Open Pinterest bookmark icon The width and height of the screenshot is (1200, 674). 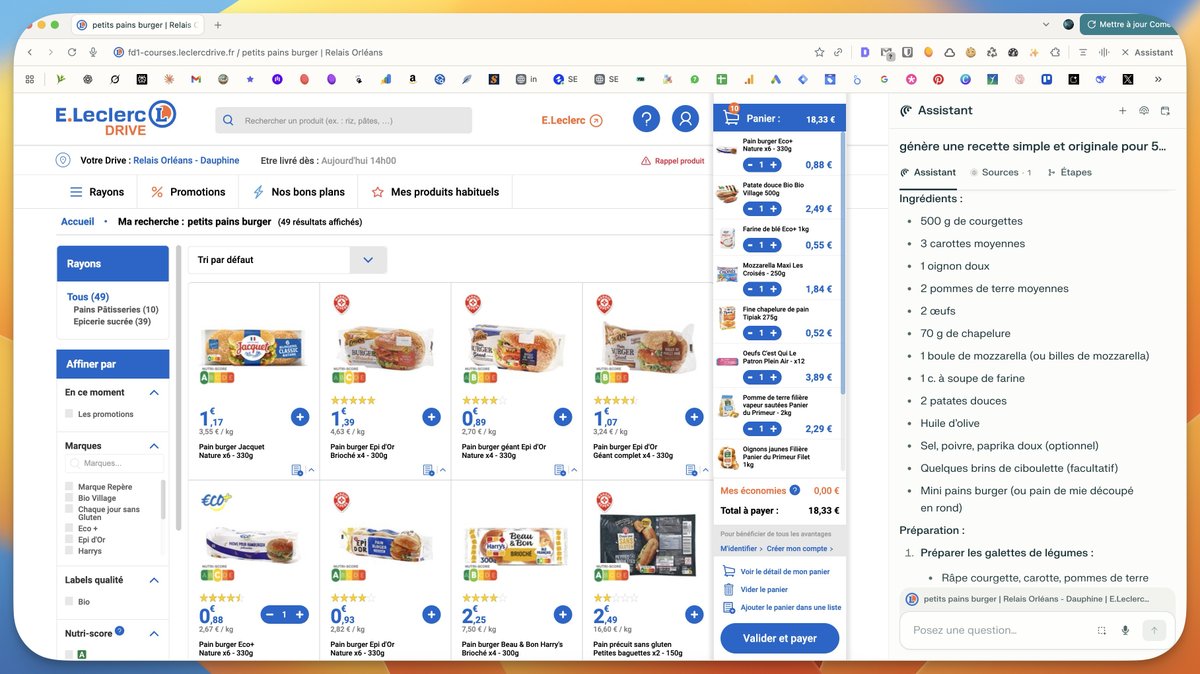[938, 79]
